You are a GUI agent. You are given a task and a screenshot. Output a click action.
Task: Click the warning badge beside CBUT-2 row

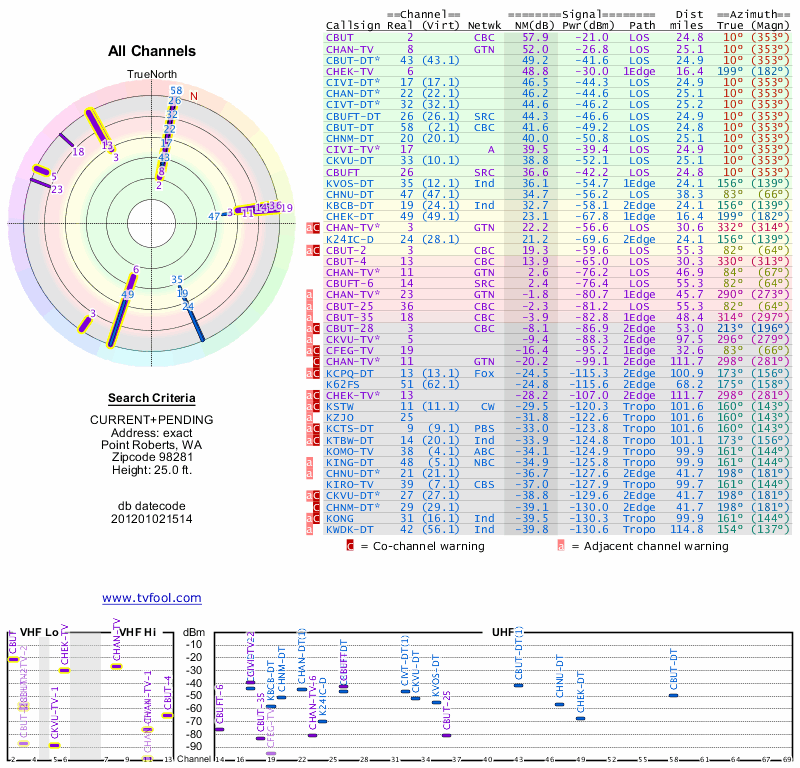(313, 251)
